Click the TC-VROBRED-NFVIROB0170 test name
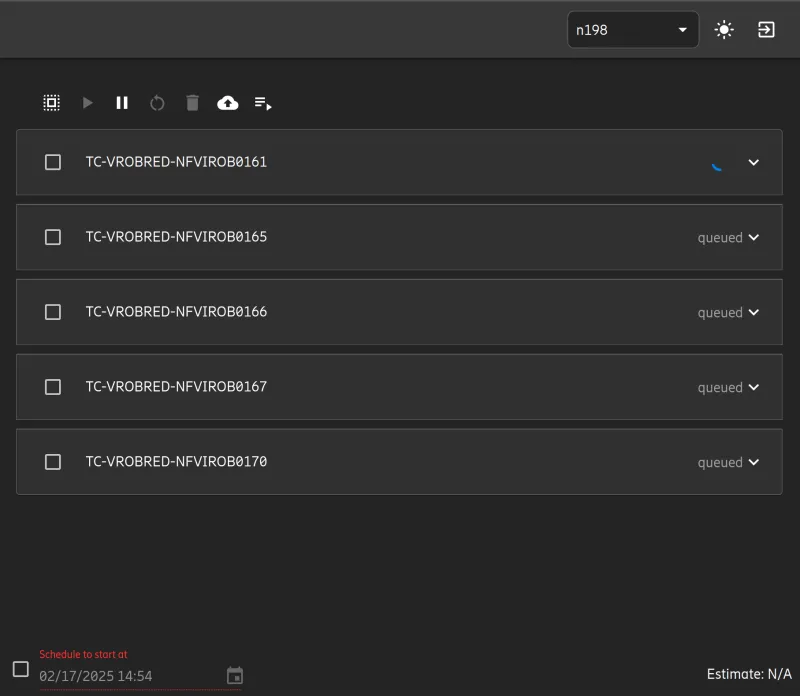This screenshot has height=696, width=800. pos(176,462)
